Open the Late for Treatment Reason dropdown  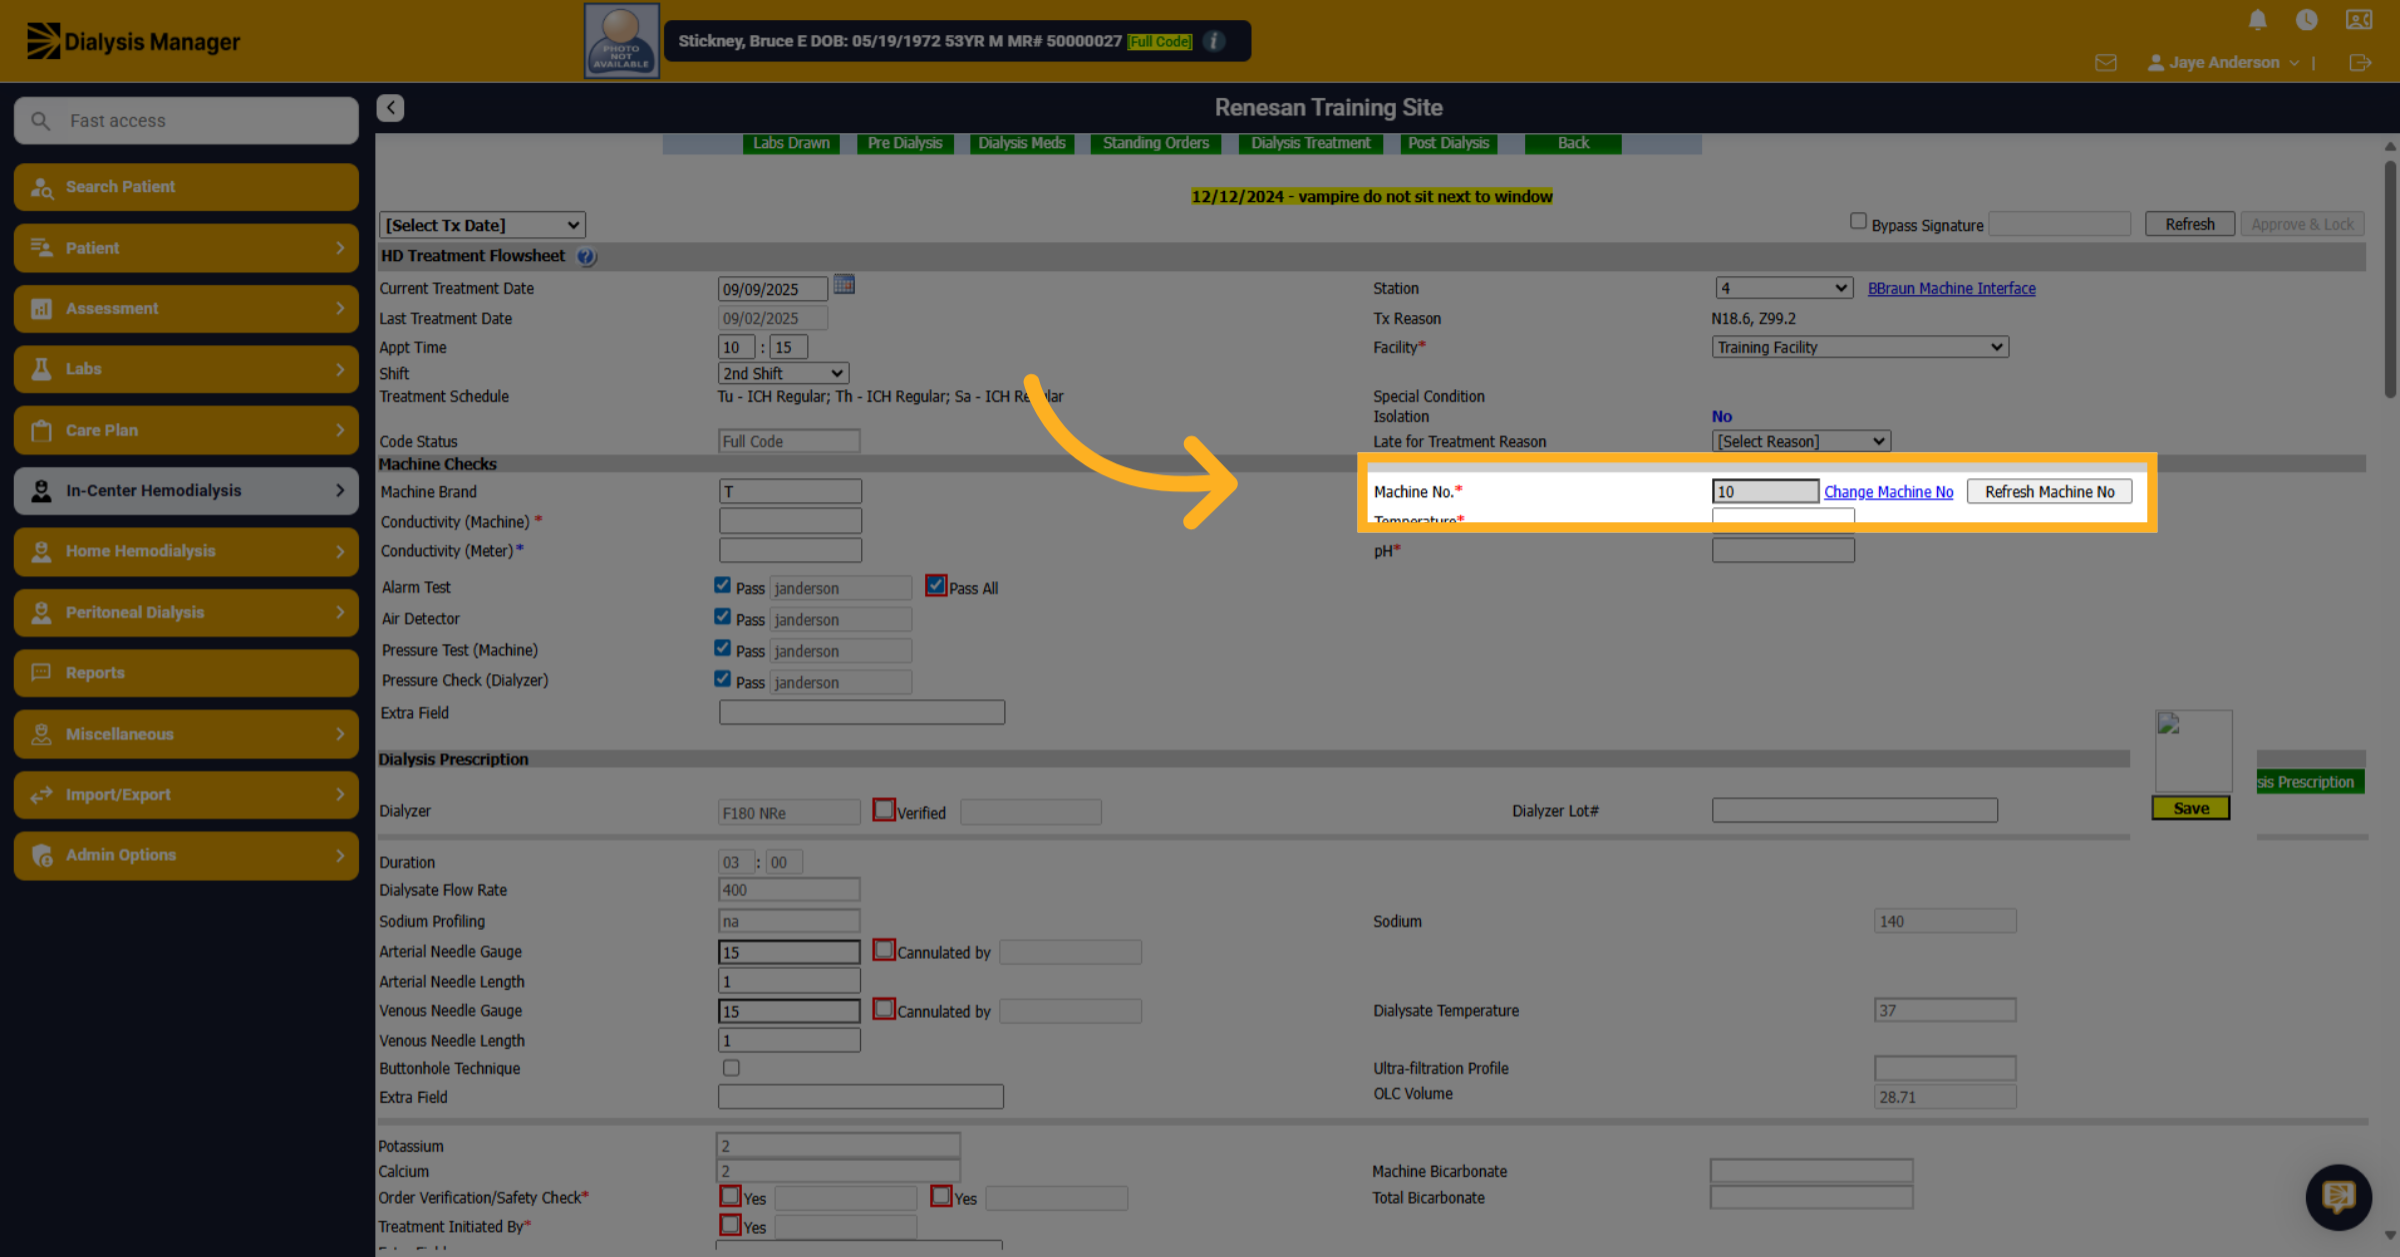[x=1801, y=441]
